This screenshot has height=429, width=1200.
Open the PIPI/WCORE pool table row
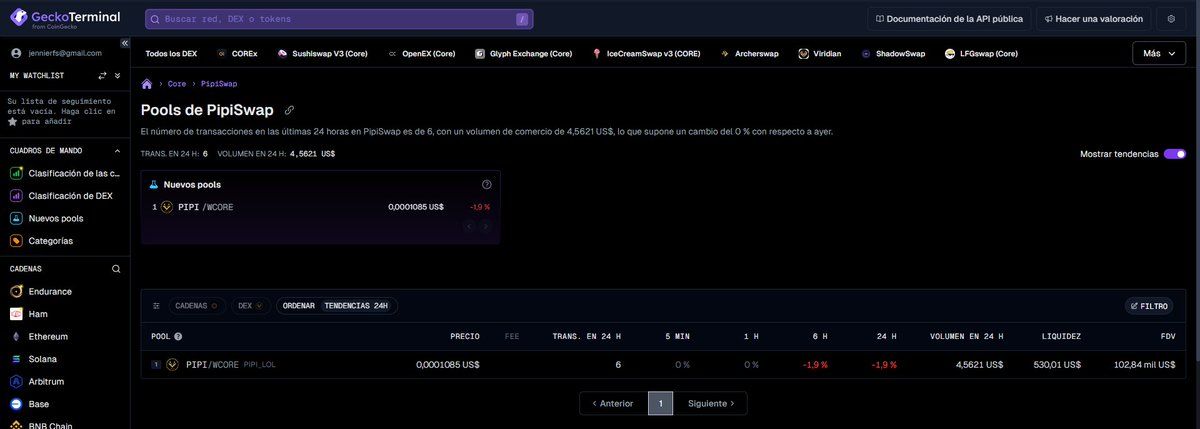click(x=664, y=365)
